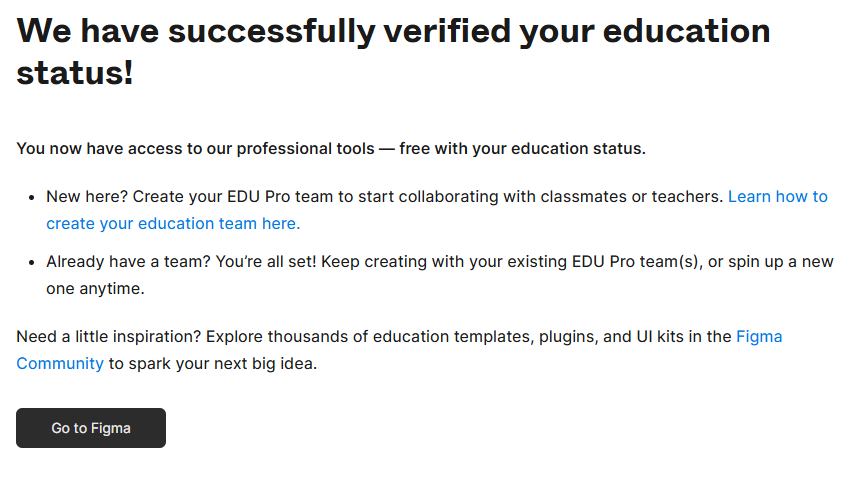This screenshot has height=486, width=860.
Task: Click the first bullet point marker
Action: click(32, 197)
